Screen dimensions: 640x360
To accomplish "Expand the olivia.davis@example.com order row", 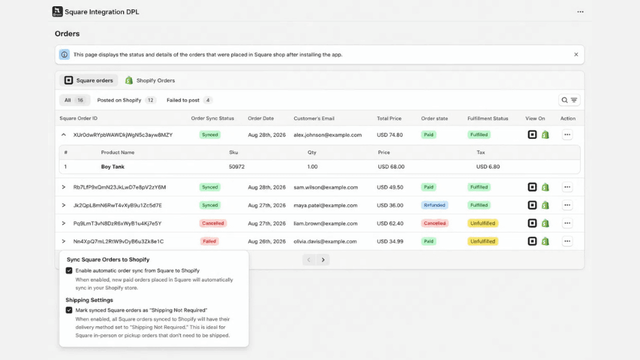I will pyautogui.click(x=64, y=241).
